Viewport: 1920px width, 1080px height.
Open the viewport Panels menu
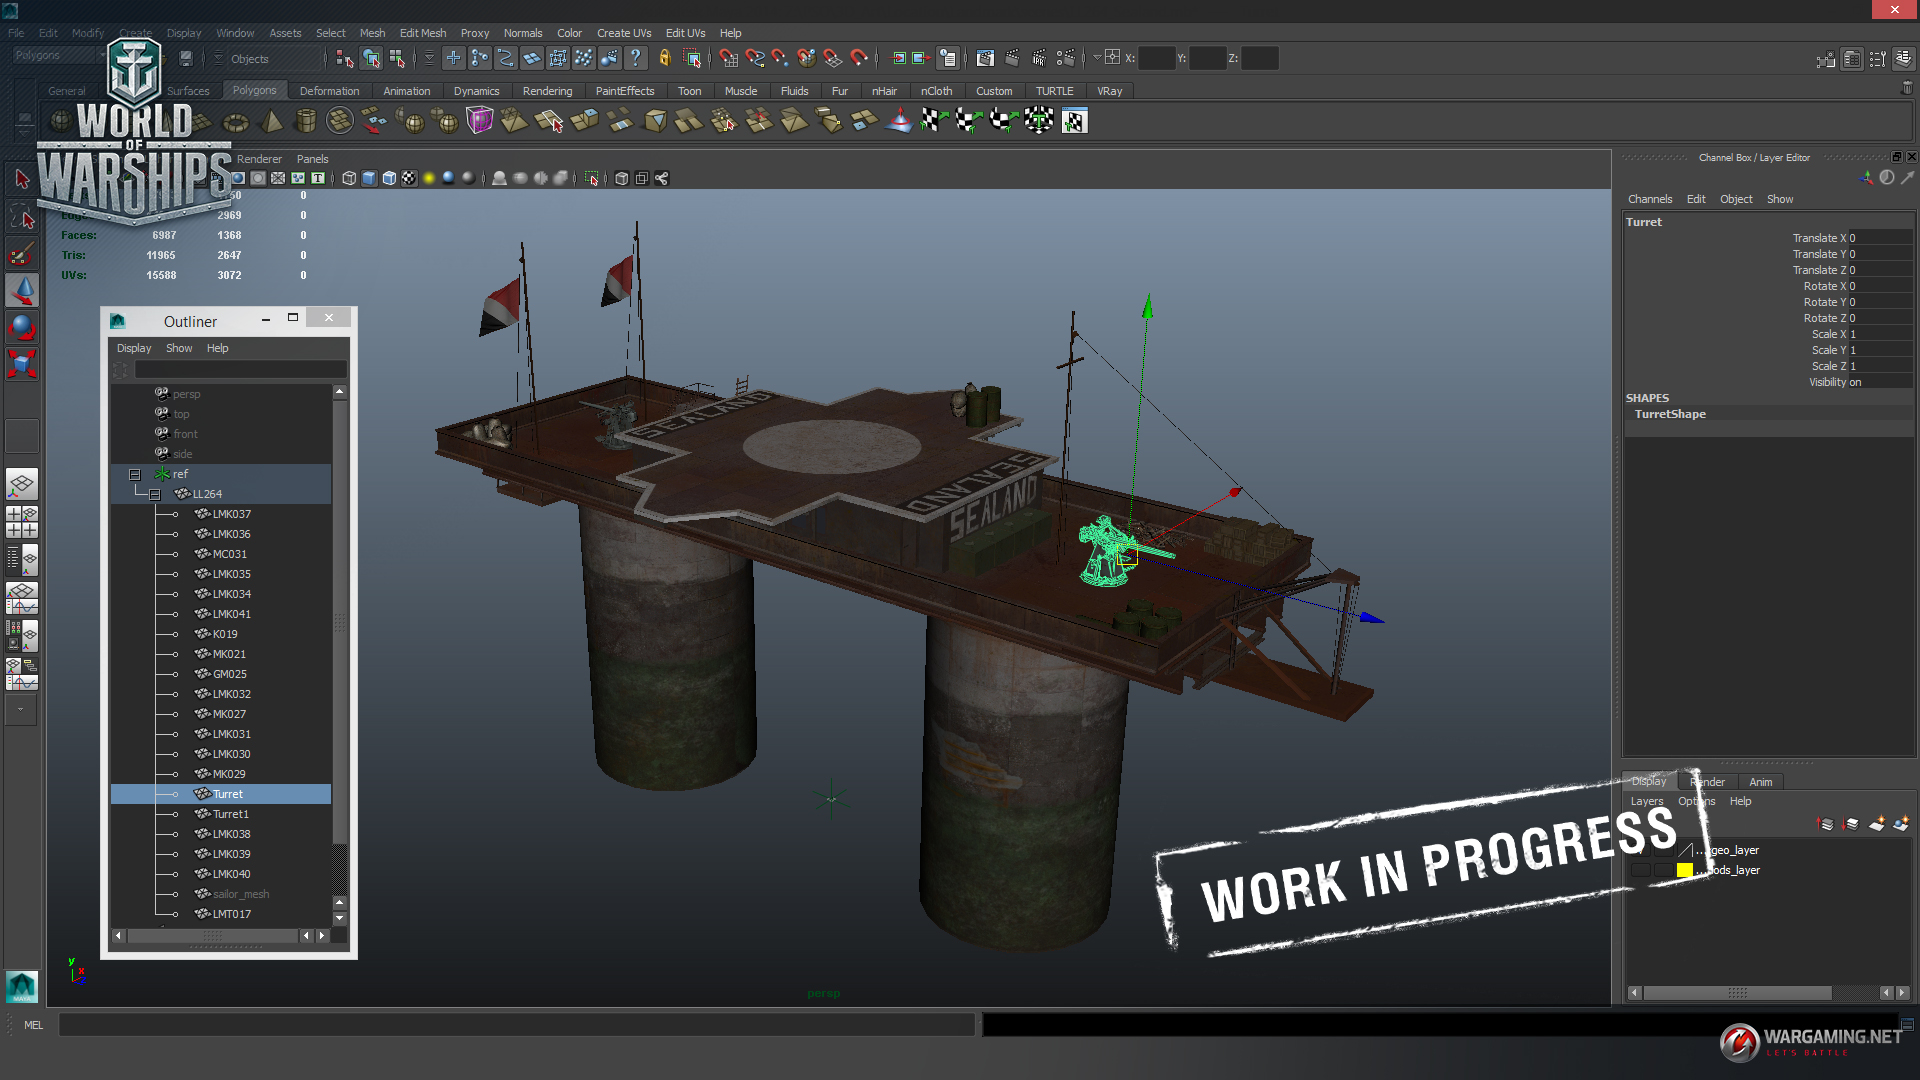[x=312, y=159]
